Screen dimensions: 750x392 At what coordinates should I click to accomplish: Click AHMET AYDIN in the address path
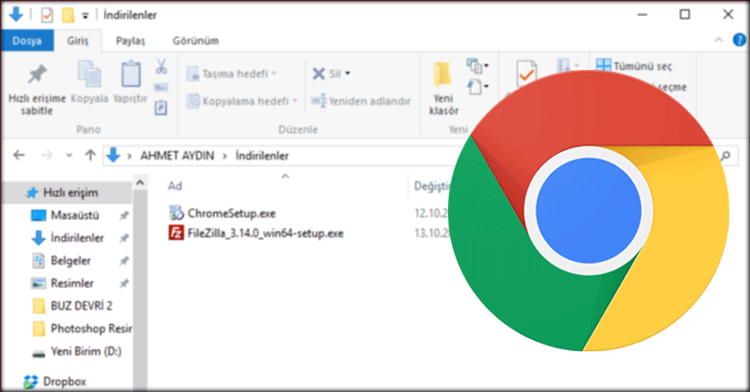pyautogui.click(x=177, y=156)
